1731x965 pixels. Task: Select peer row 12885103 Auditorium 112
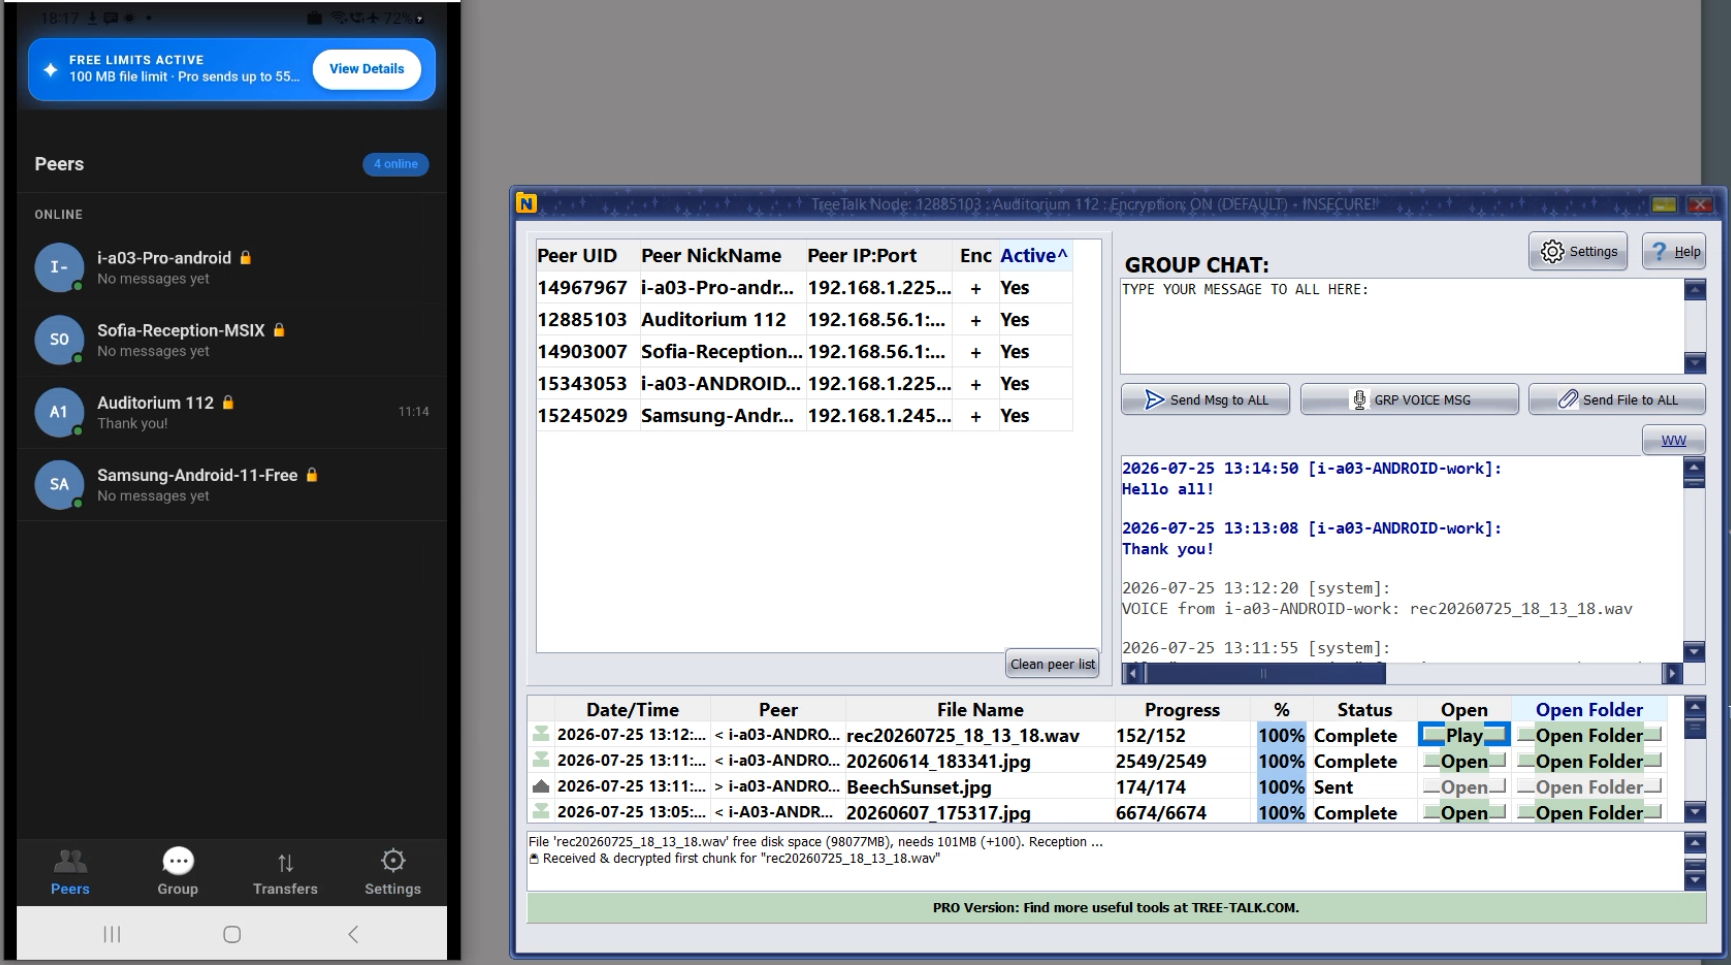[x=804, y=320]
